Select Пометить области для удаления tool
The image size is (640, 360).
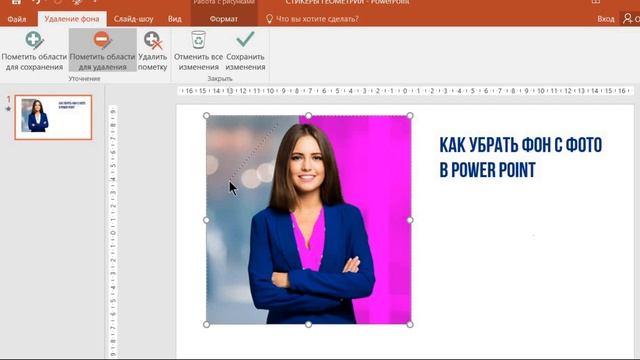point(102,51)
